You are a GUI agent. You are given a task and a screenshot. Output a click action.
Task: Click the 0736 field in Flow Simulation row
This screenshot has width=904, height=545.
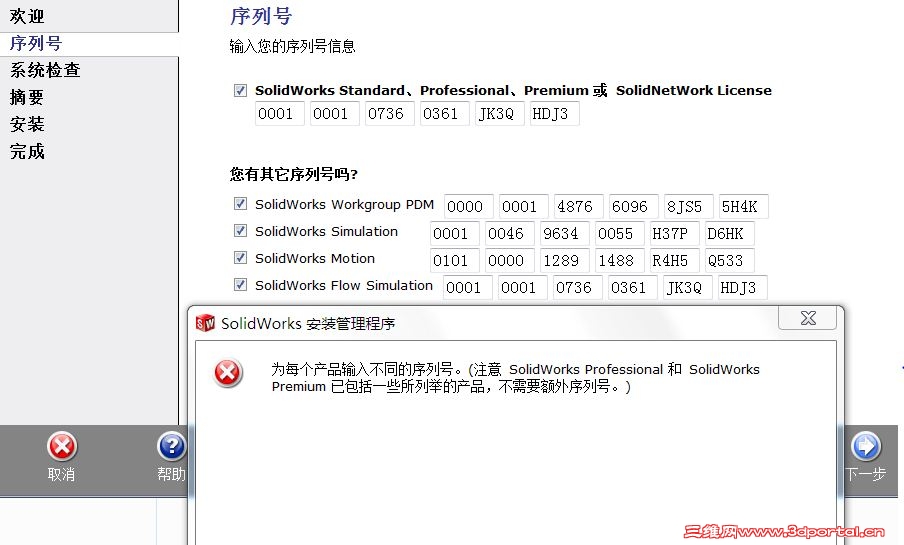578,288
